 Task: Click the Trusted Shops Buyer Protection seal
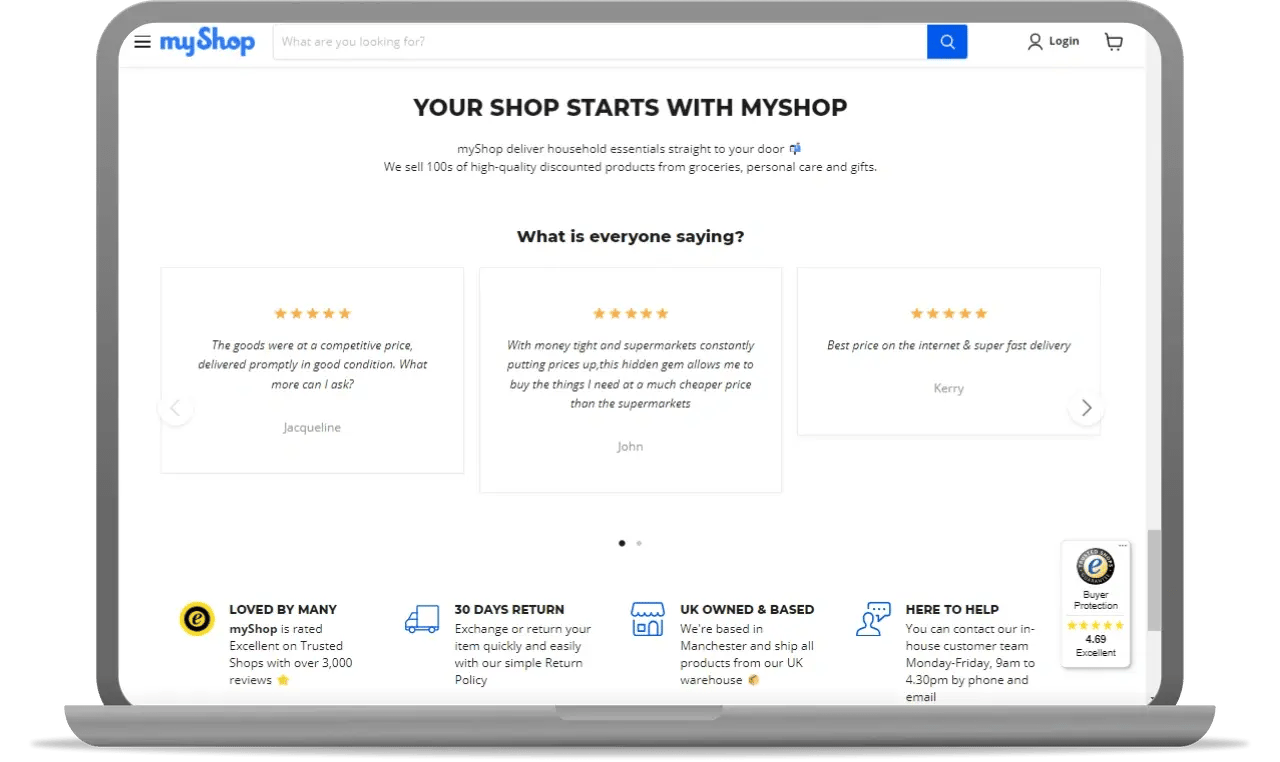pos(1096,567)
